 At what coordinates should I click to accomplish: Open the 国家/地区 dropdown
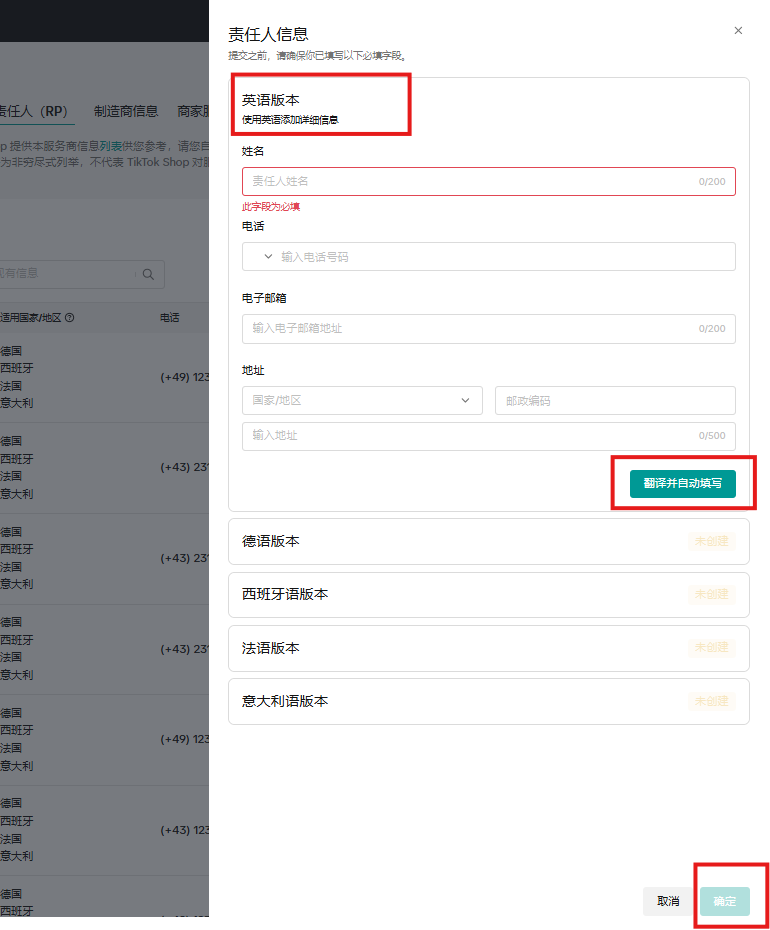[x=362, y=400]
